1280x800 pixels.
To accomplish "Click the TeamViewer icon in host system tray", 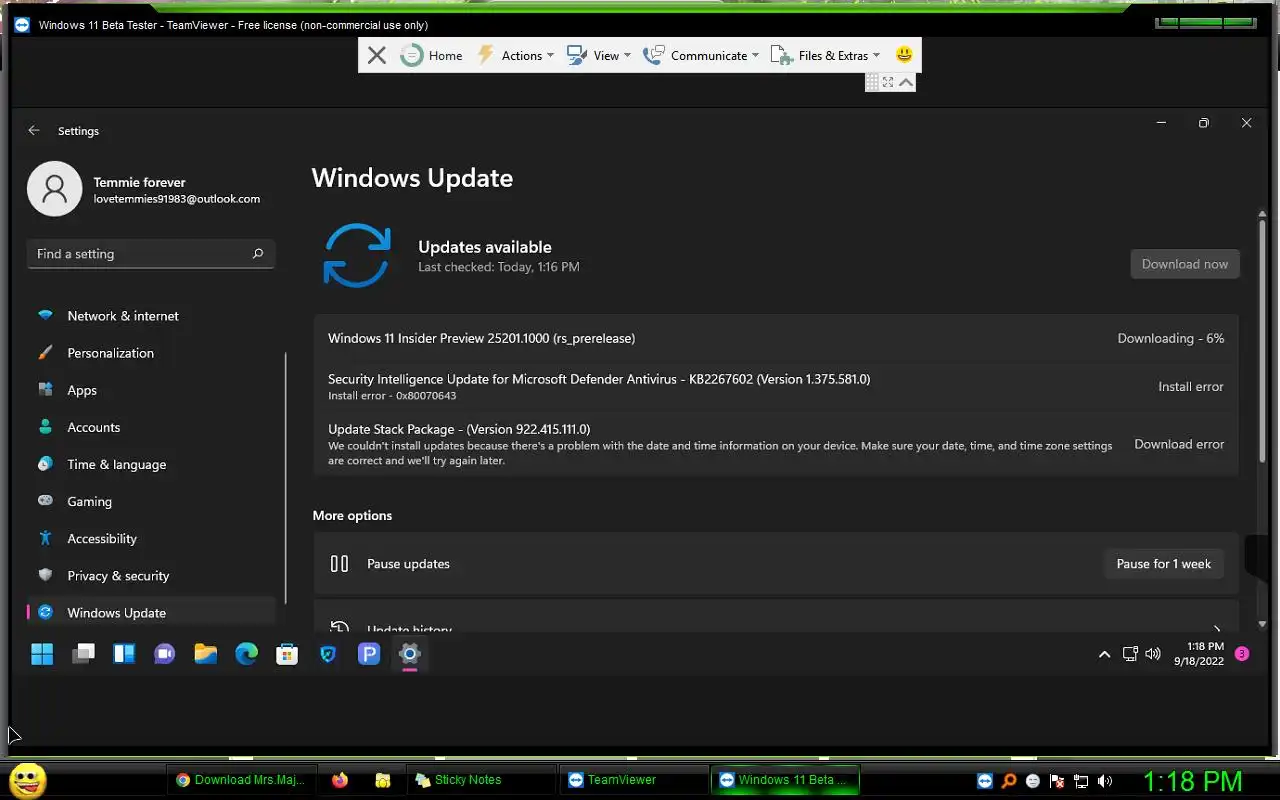I will 985,781.
